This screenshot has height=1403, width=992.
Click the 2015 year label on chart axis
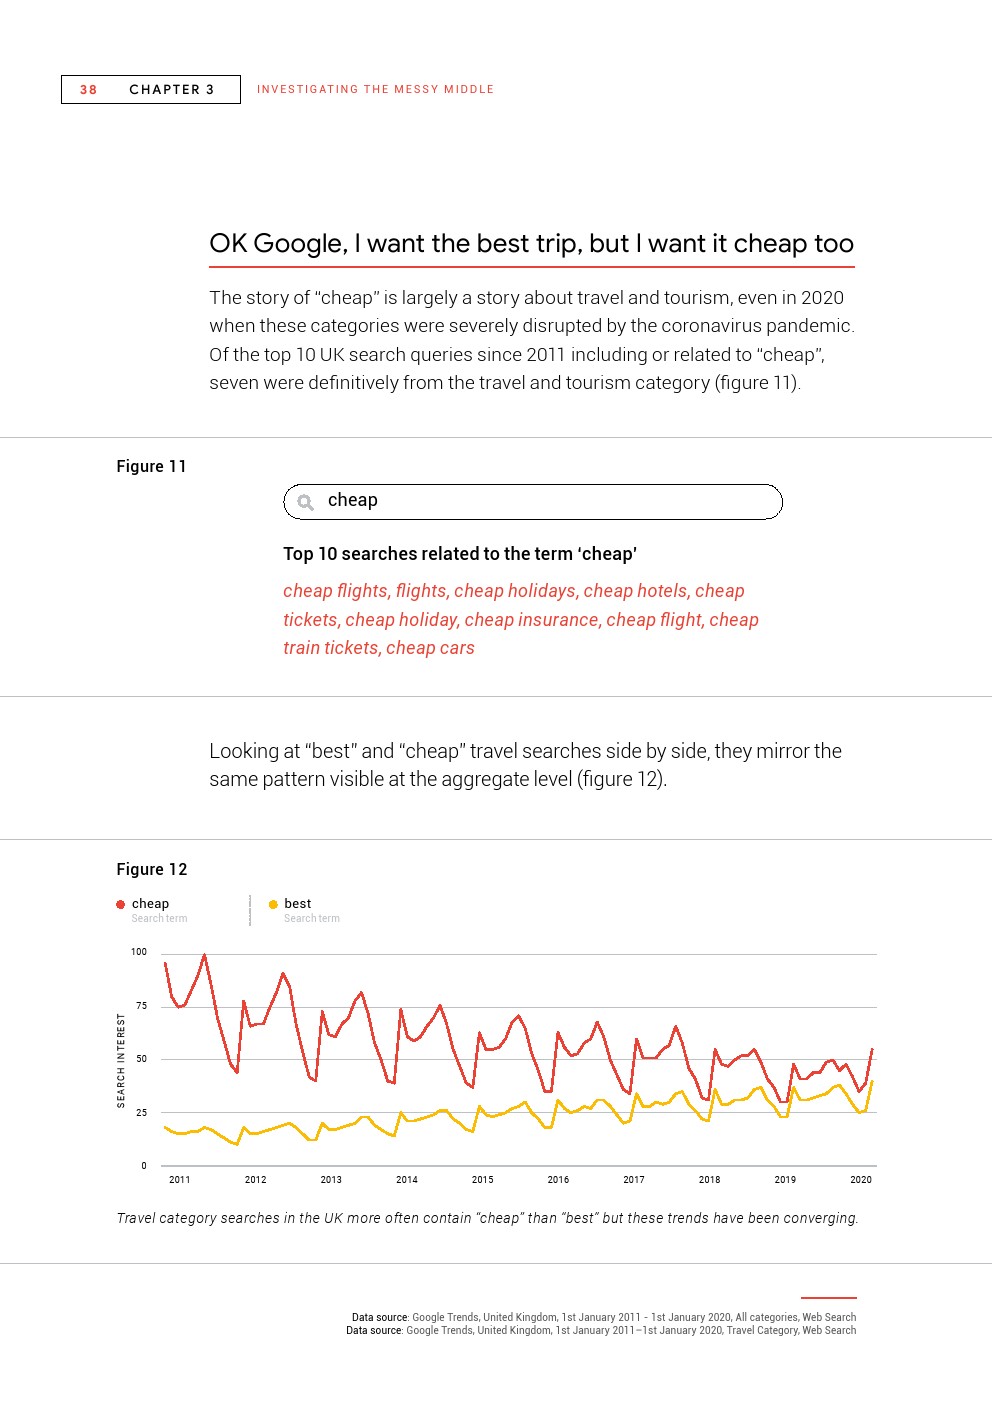[483, 1180]
